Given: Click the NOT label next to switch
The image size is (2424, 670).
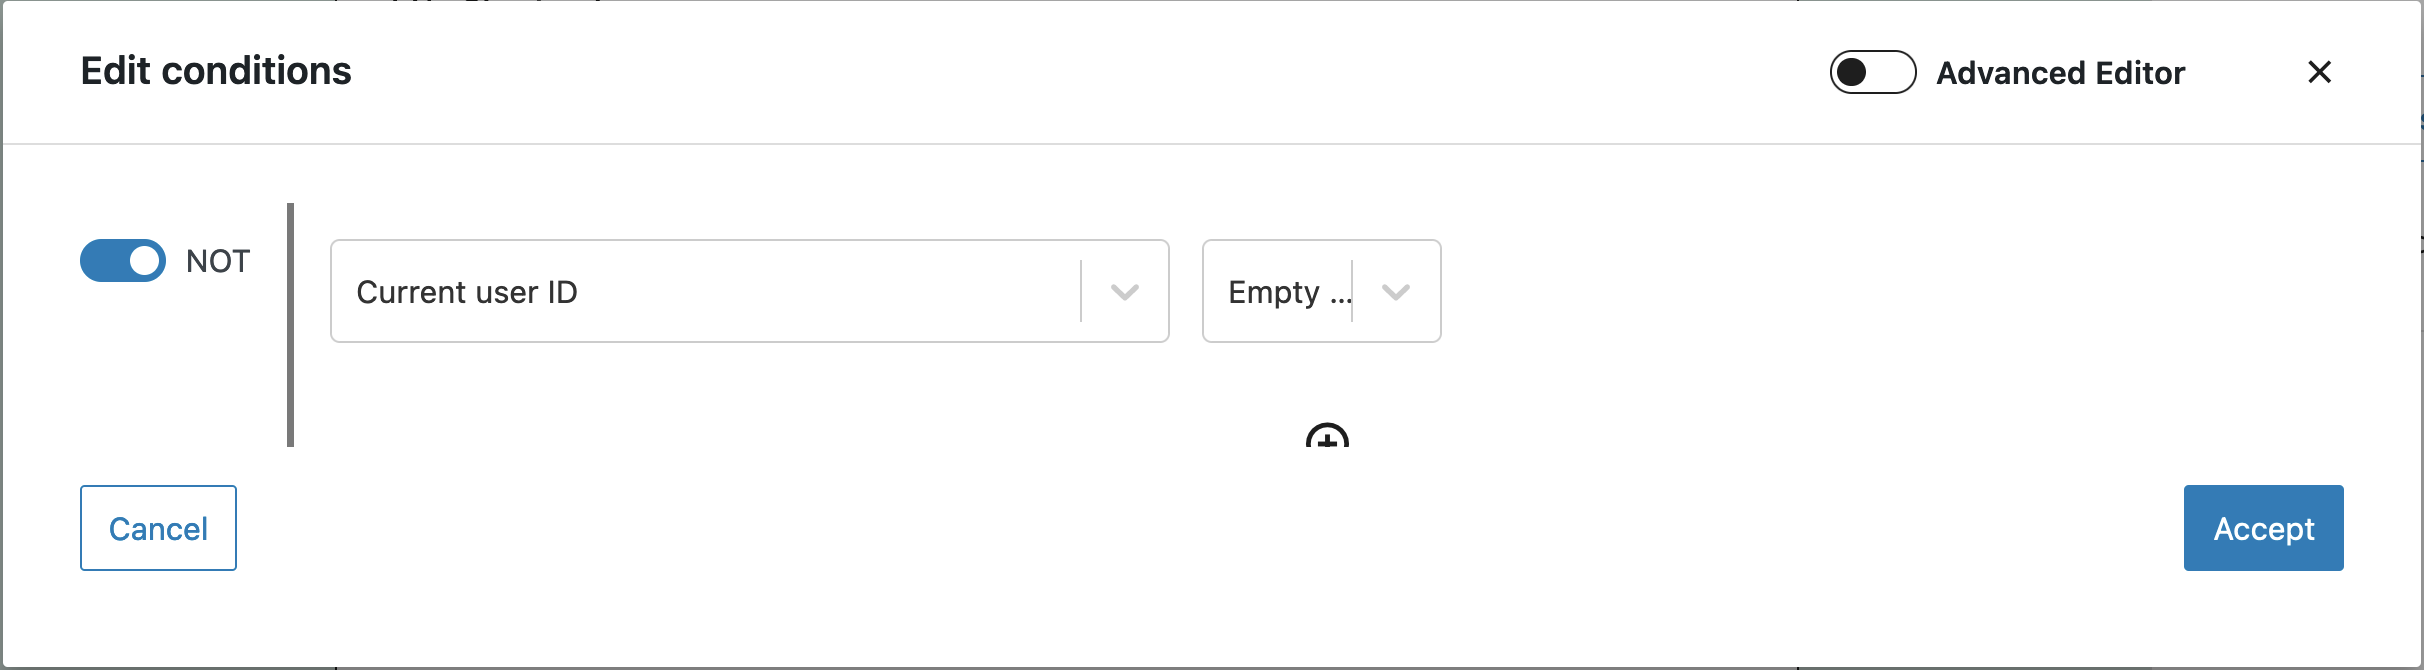Looking at the screenshot, I should point(218,261).
